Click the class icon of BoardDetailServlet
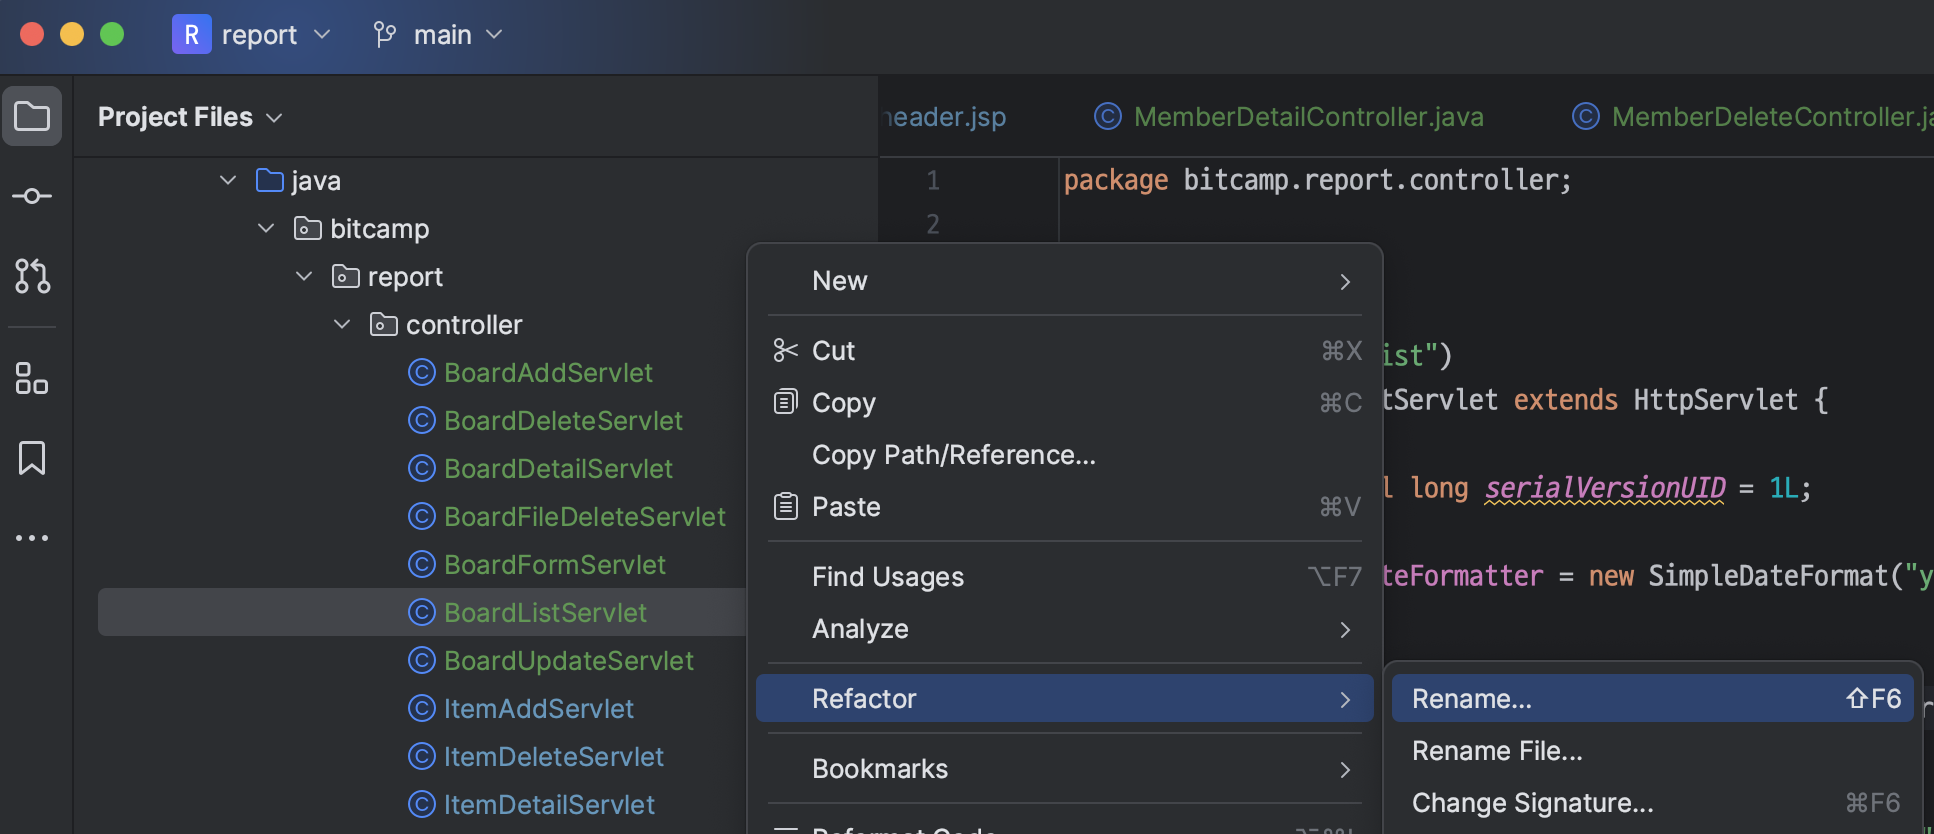The image size is (1934, 834). (x=422, y=468)
